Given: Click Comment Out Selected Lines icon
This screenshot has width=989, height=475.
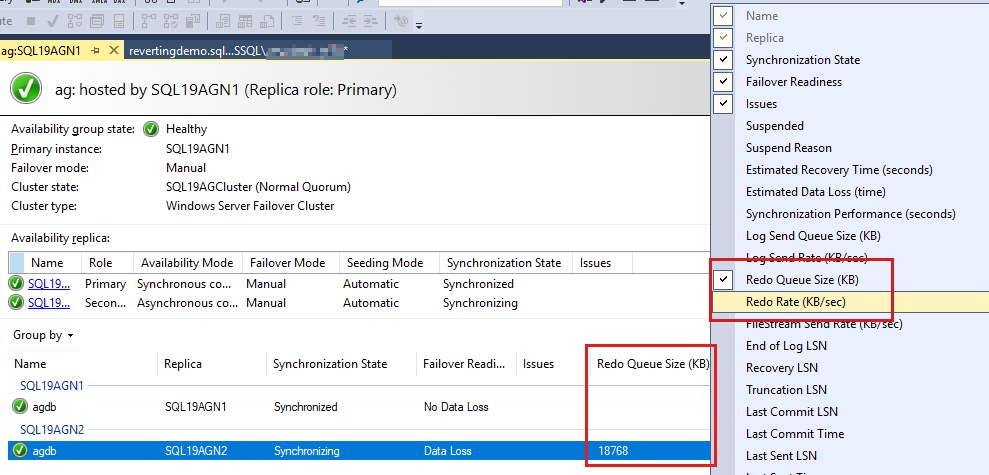Looking at the screenshot, I should (297, 21).
